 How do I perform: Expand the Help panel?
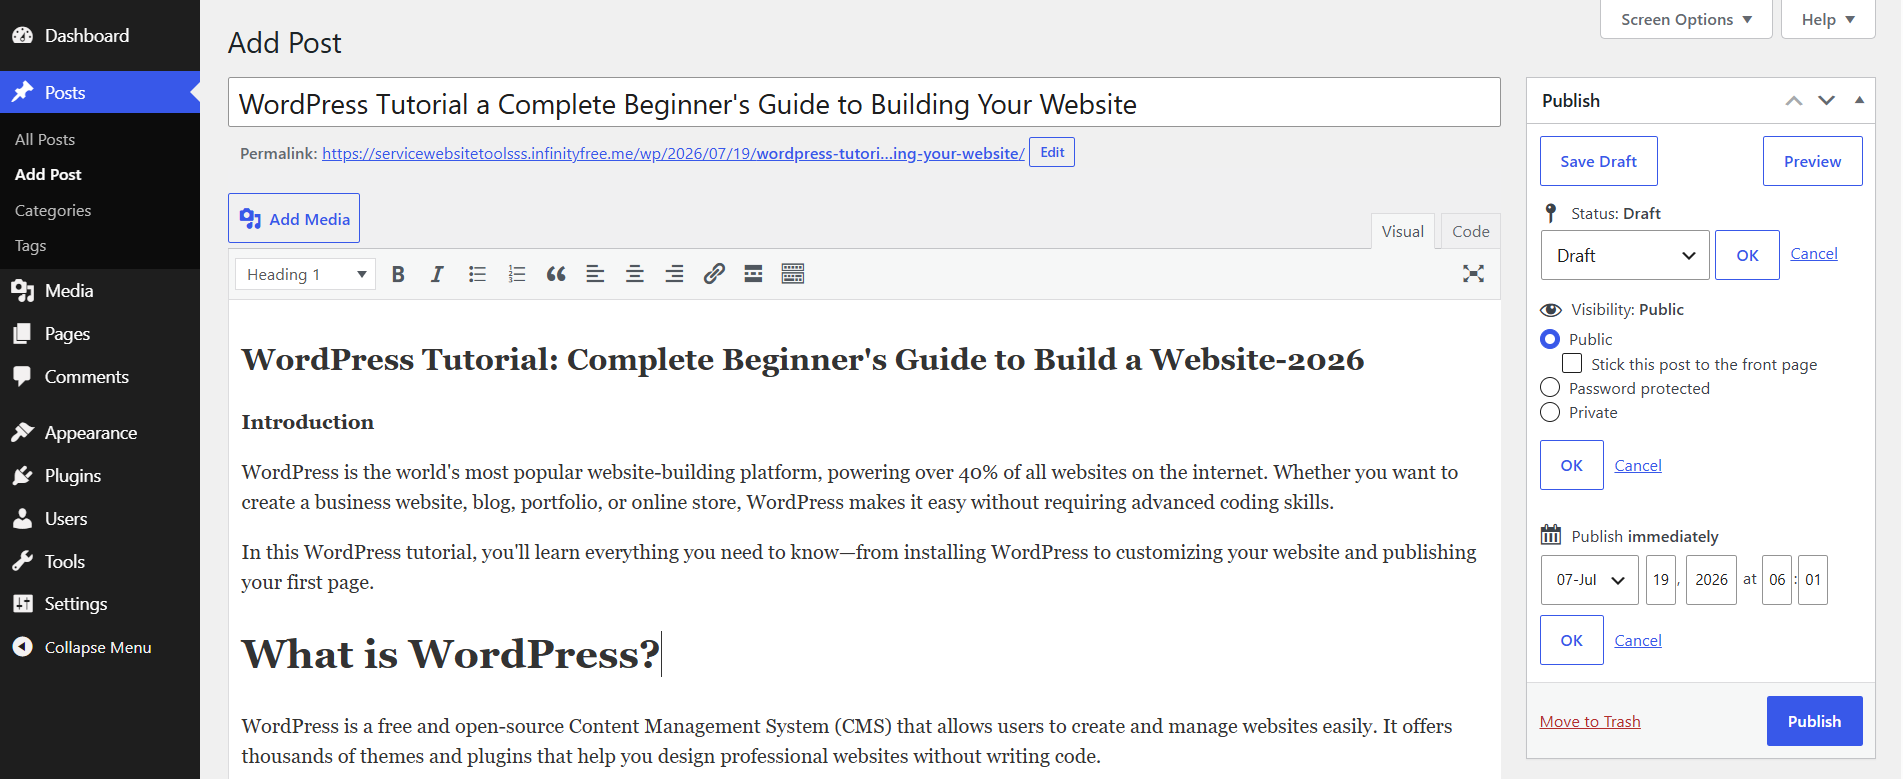(x=1828, y=20)
